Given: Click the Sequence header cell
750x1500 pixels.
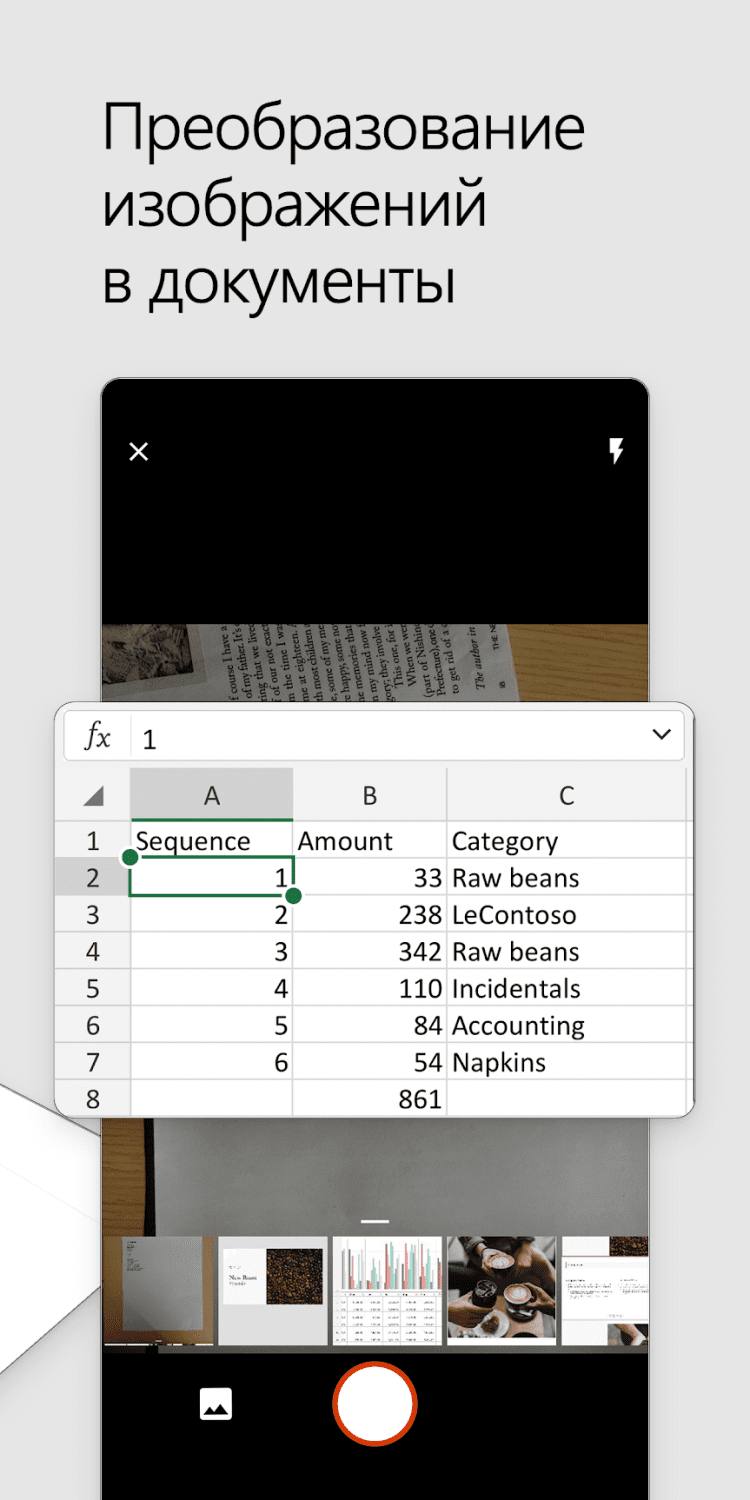Looking at the screenshot, I should click(x=211, y=841).
